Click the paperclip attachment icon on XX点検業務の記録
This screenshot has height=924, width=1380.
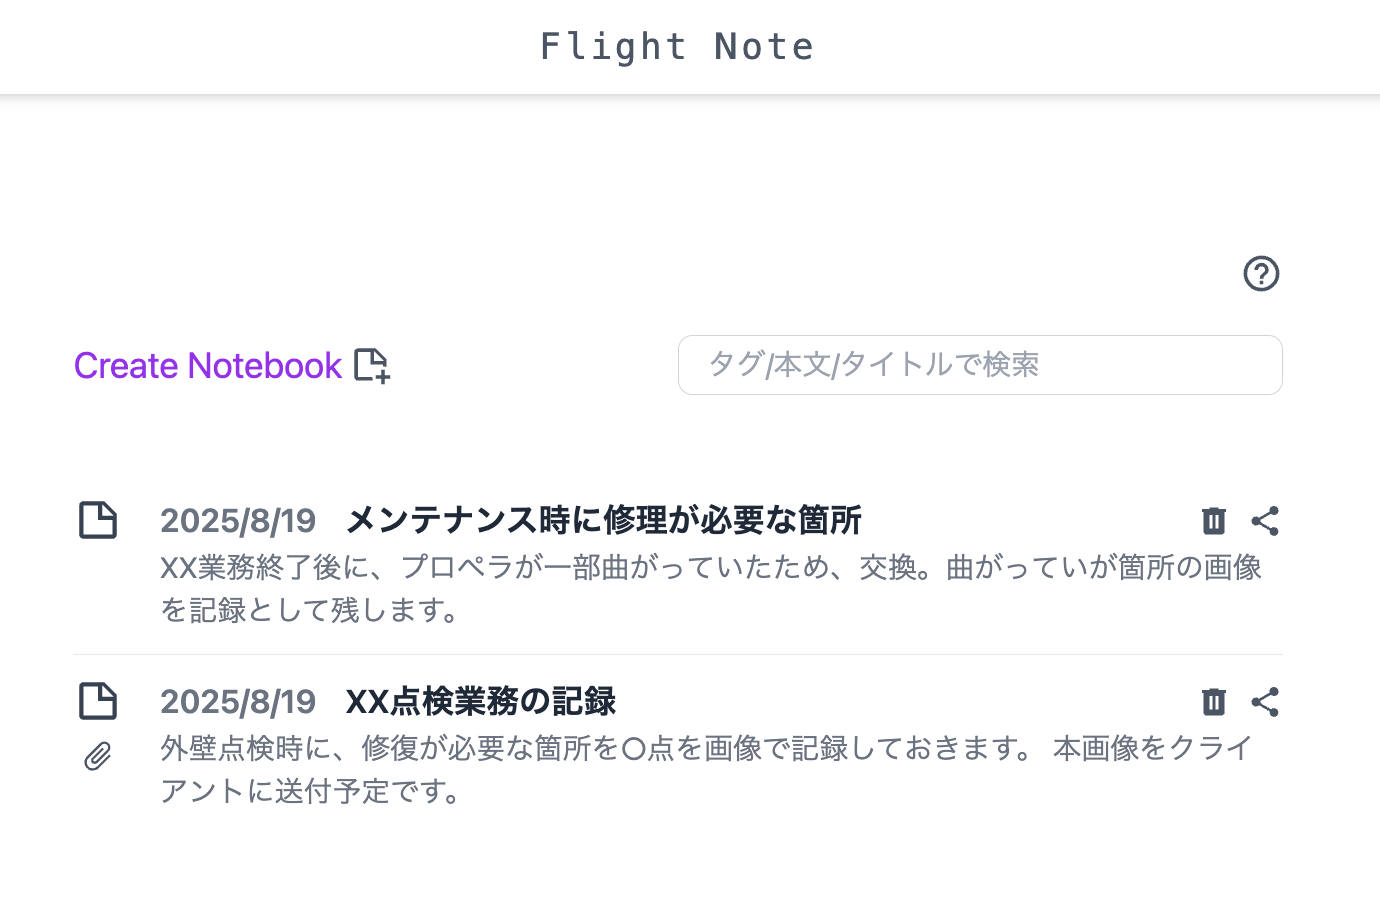point(97,756)
